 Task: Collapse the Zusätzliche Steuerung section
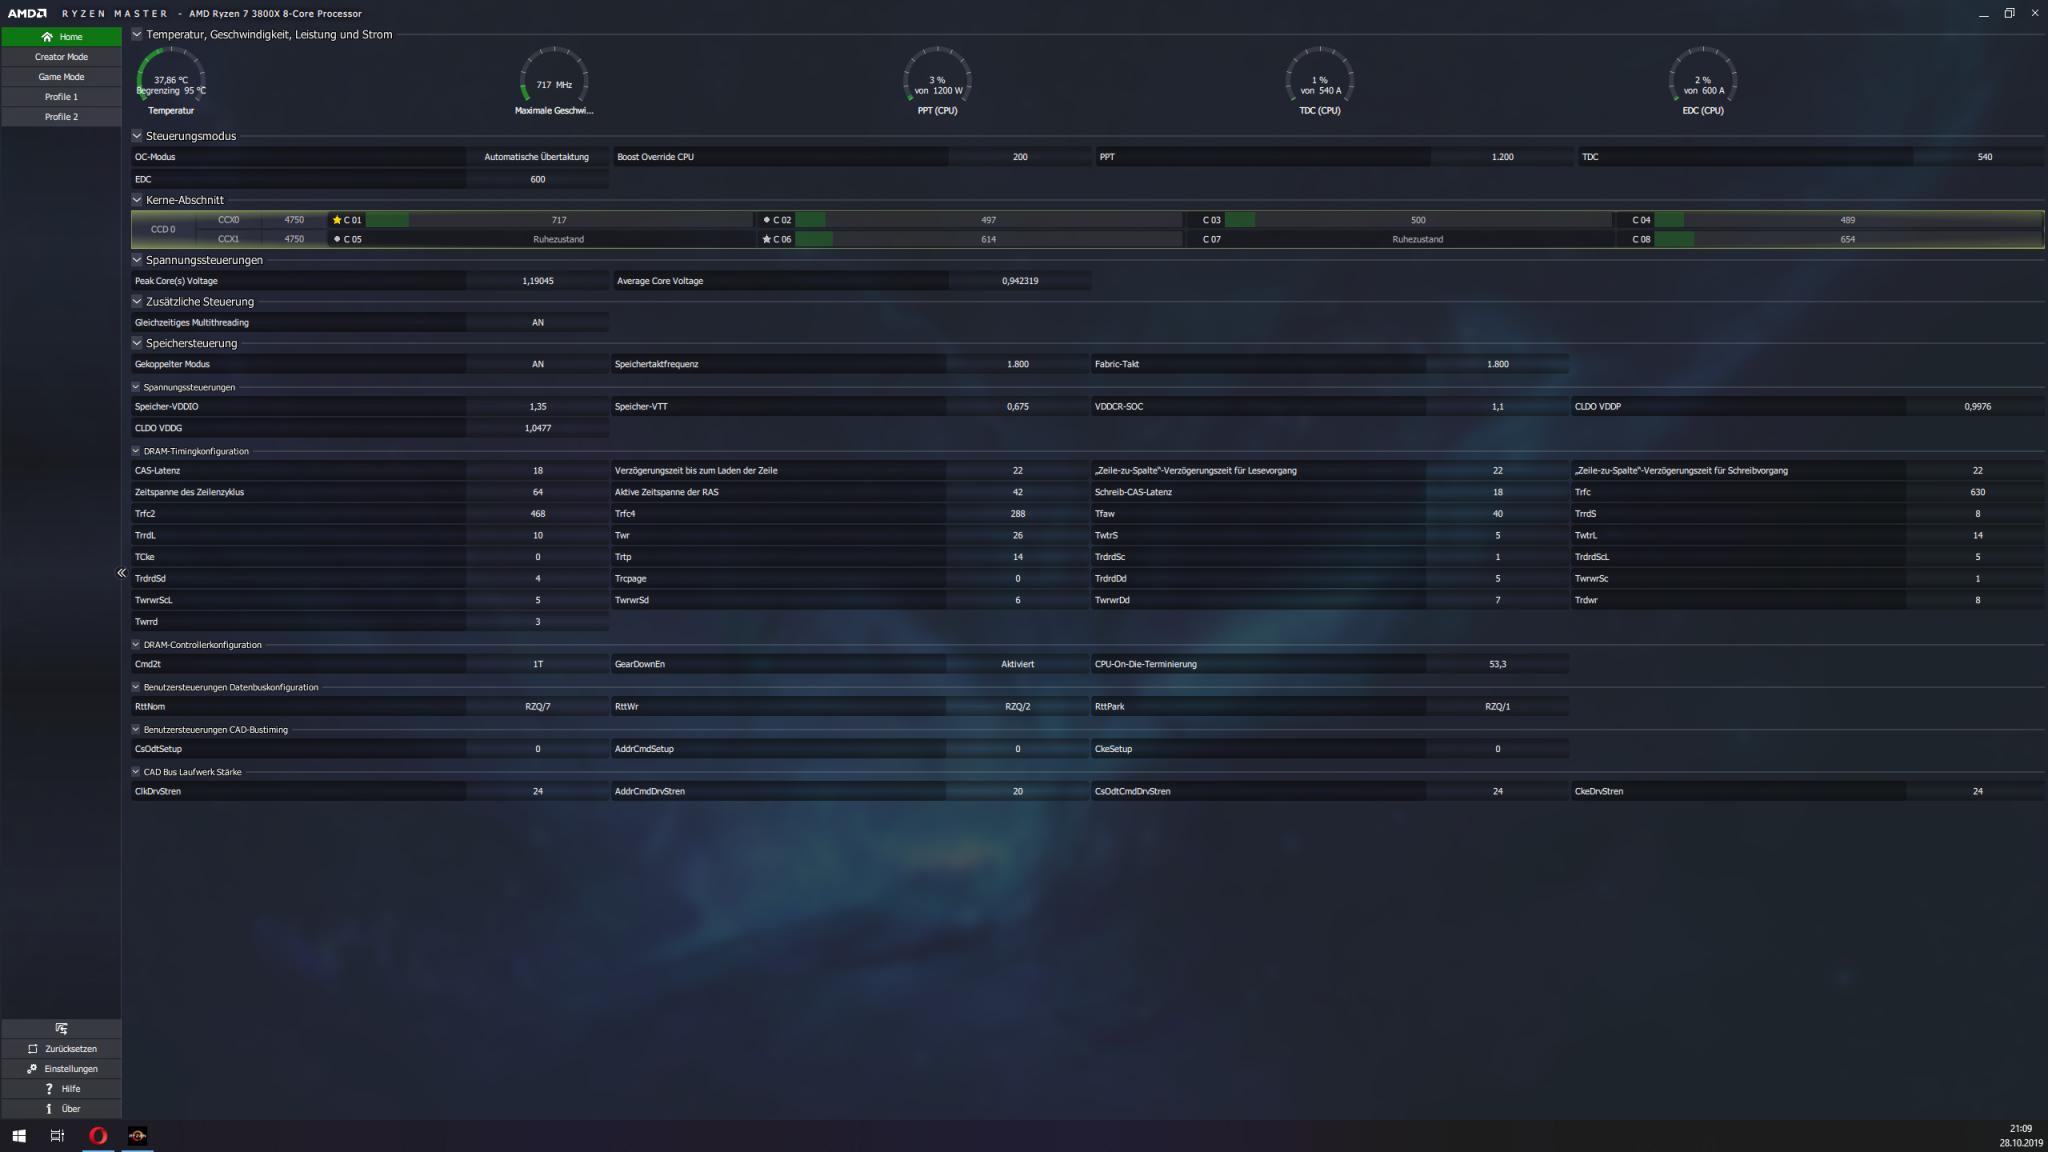pyautogui.click(x=137, y=302)
